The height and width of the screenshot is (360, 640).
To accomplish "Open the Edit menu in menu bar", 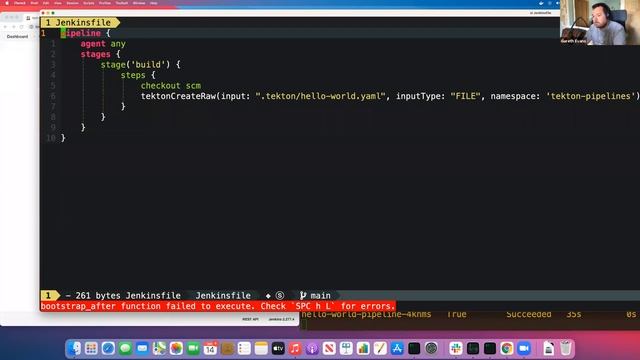I will [46, 3].
